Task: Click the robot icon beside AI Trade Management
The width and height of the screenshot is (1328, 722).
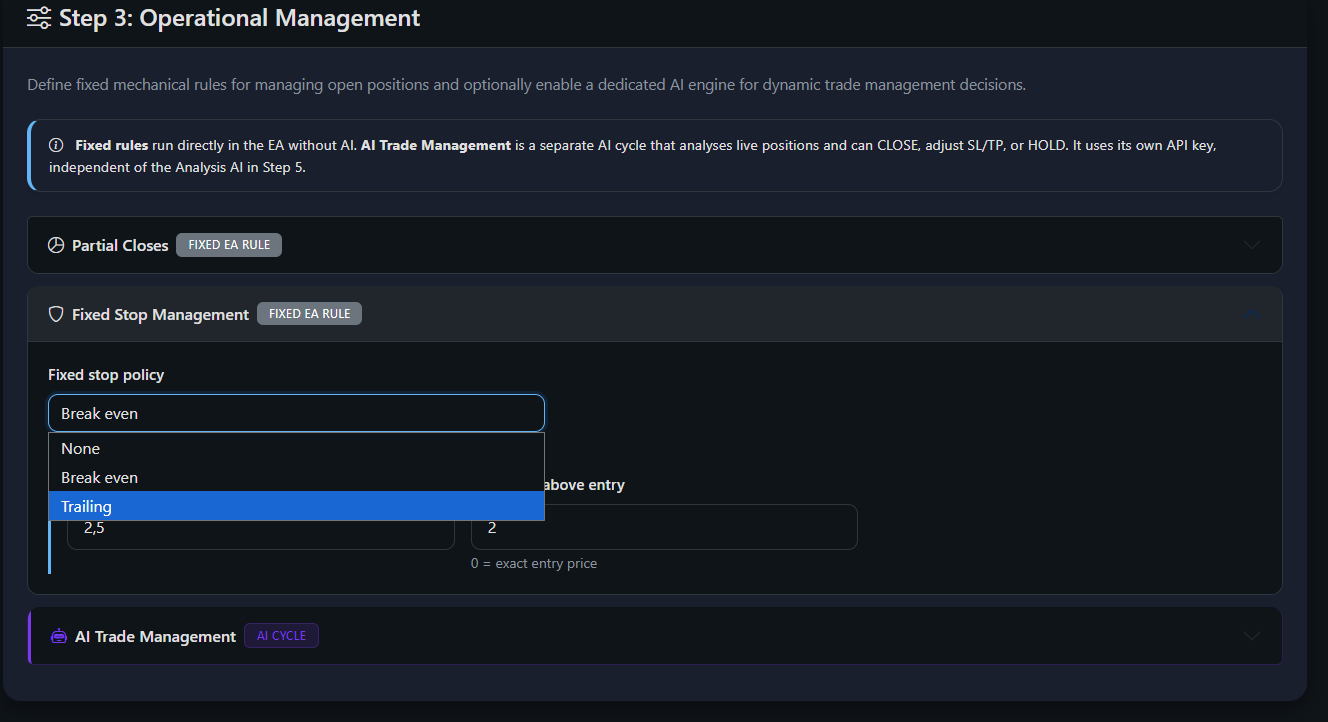Action: (x=59, y=636)
